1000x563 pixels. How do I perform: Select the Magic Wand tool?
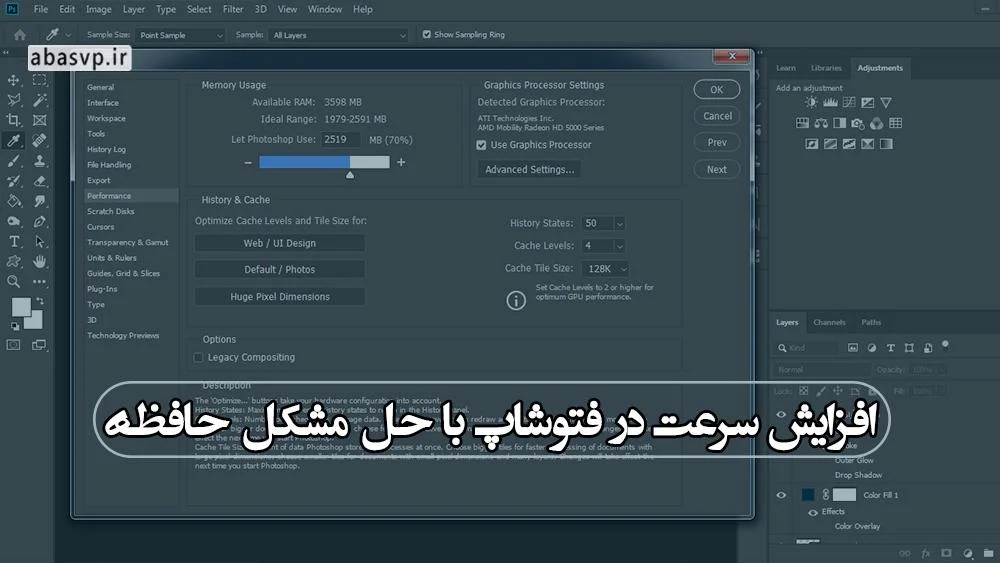click(40, 100)
